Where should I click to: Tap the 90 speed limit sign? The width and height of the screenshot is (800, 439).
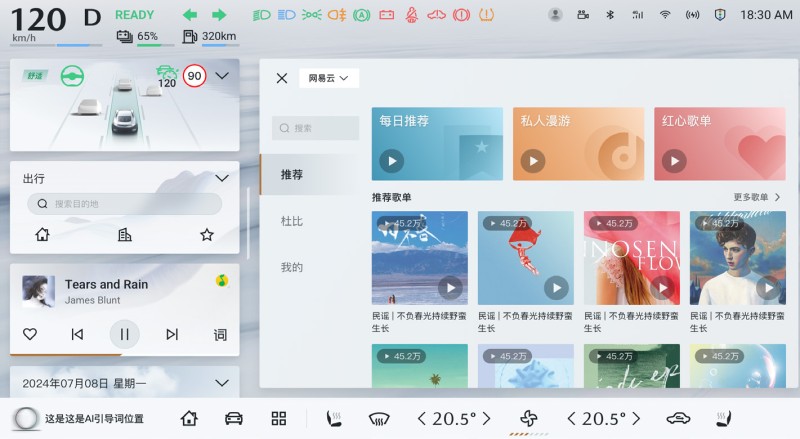194,76
